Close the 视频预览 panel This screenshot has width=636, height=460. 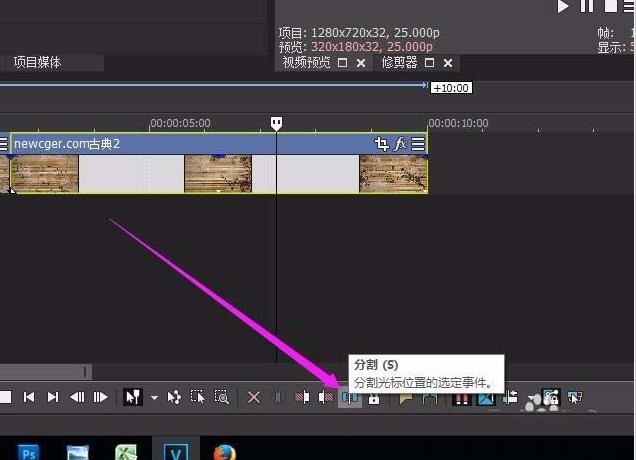pos(361,63)
